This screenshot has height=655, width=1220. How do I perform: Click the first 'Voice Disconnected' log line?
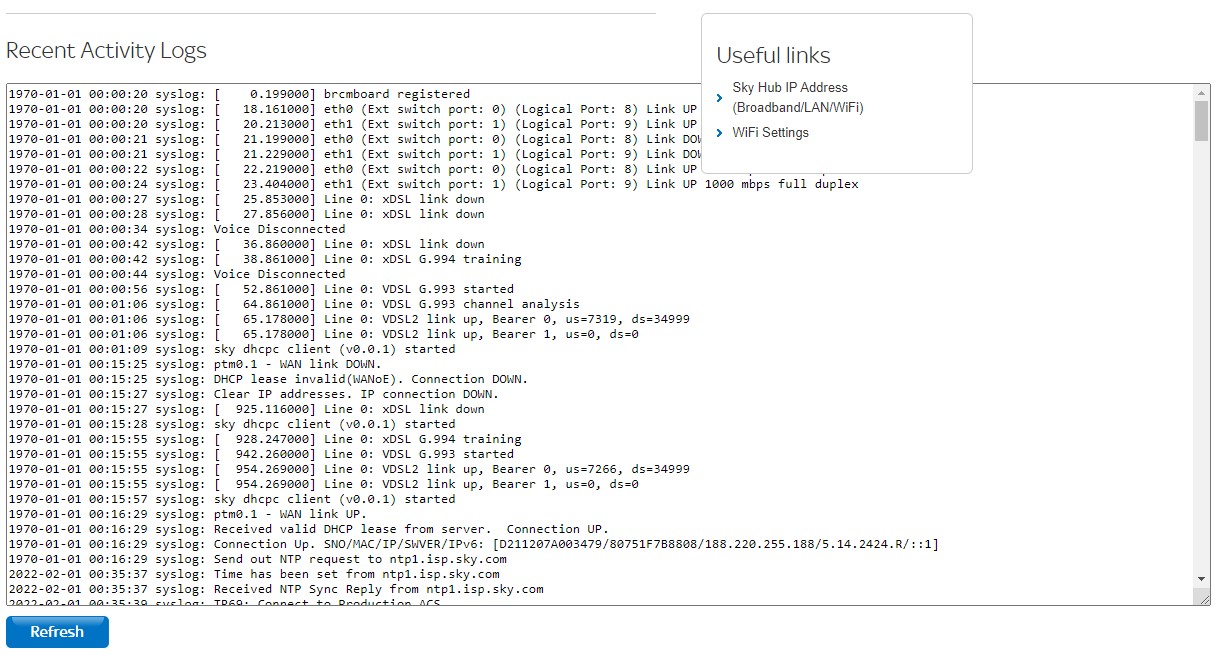coord(177,229)
